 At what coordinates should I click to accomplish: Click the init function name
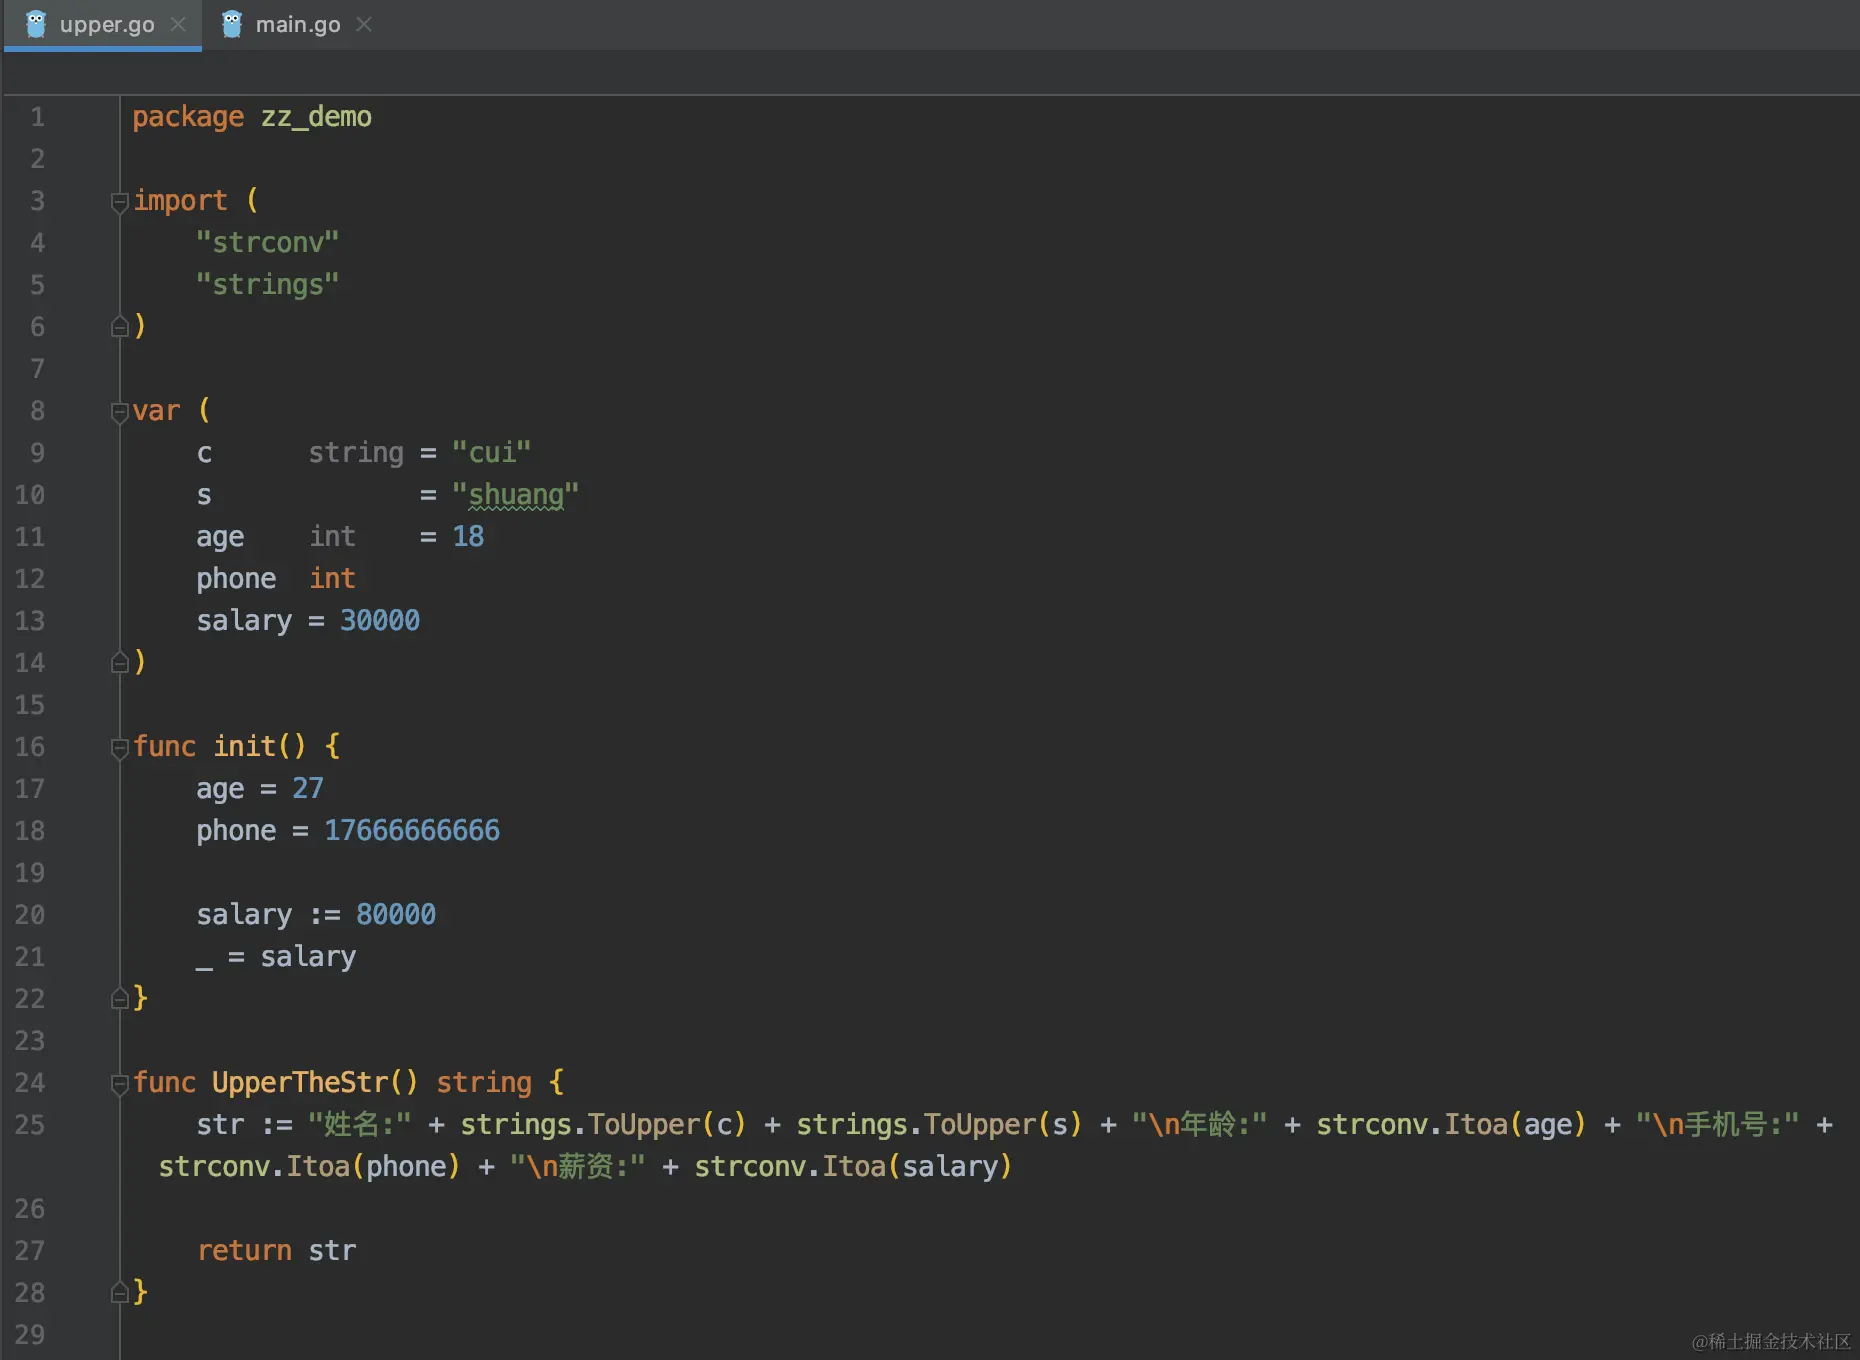pyautogui.click(x=244, y=747)
